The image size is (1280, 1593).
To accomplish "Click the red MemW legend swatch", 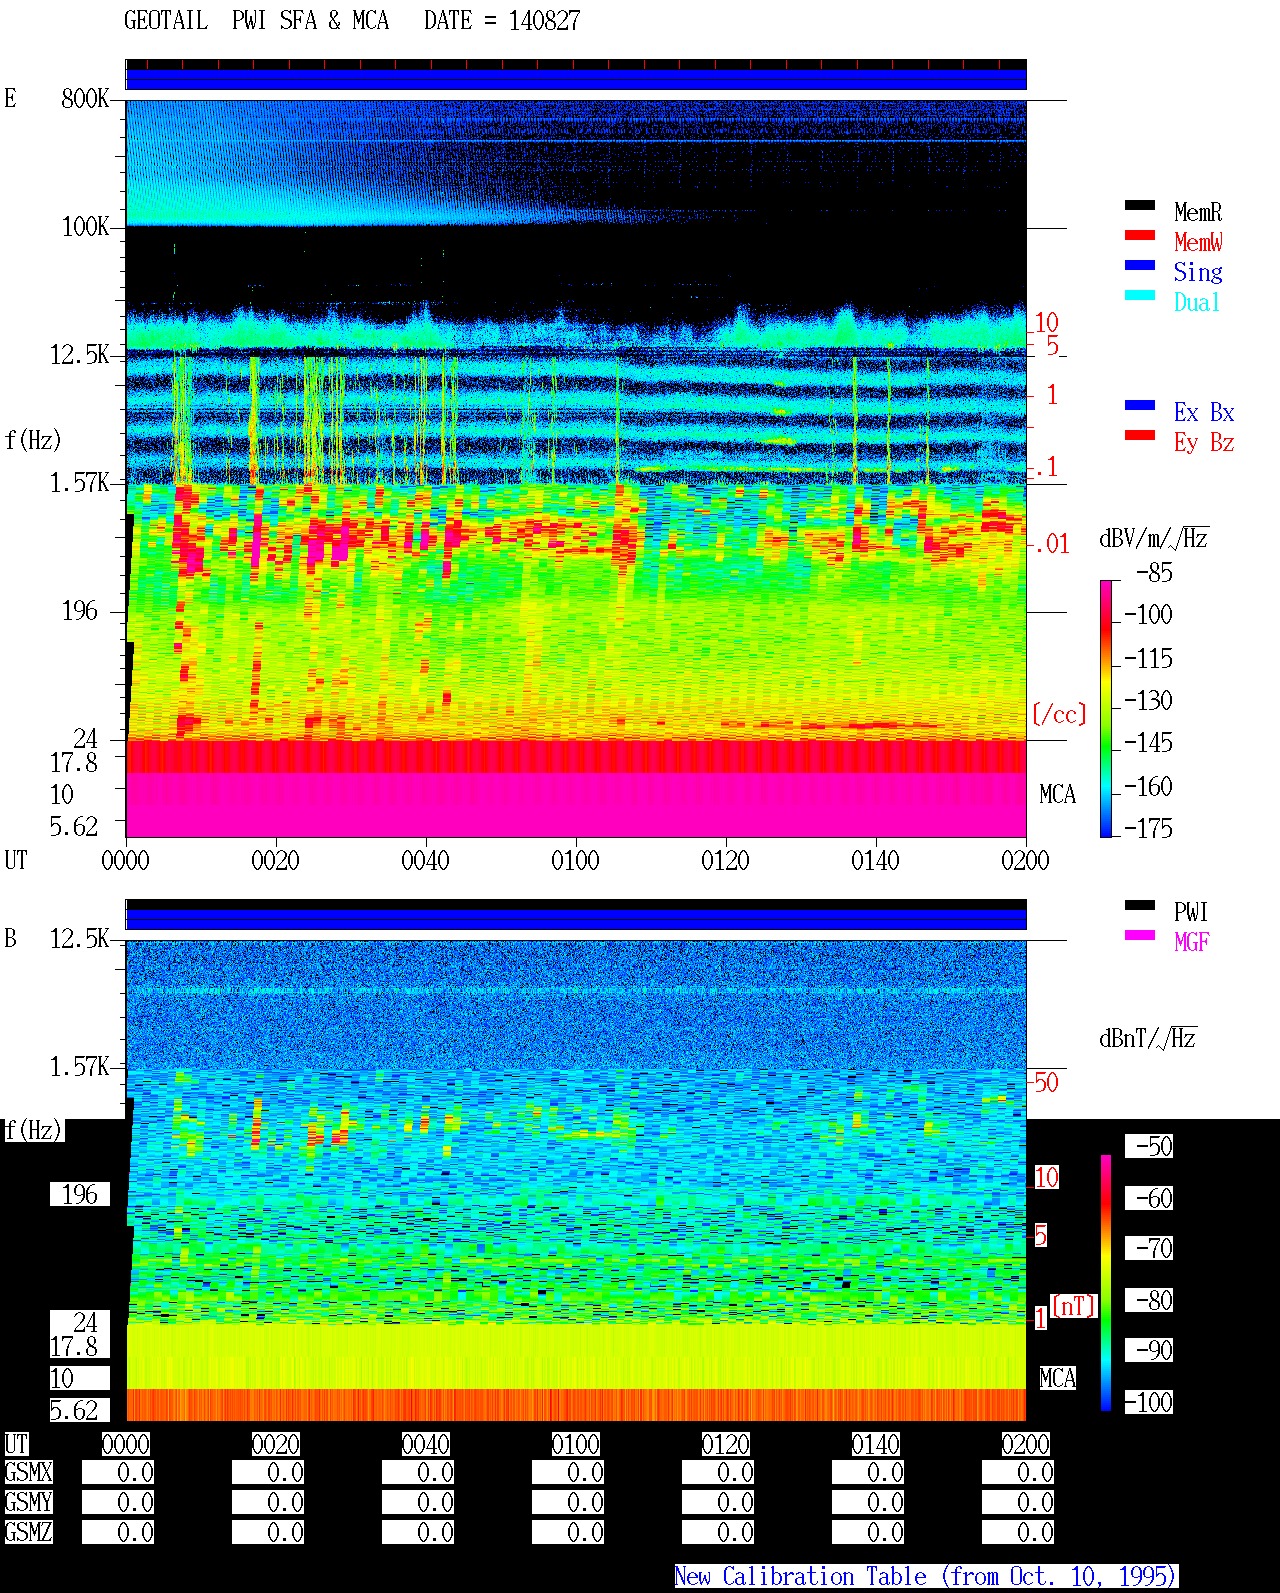I will click(x=1140, y=236).
